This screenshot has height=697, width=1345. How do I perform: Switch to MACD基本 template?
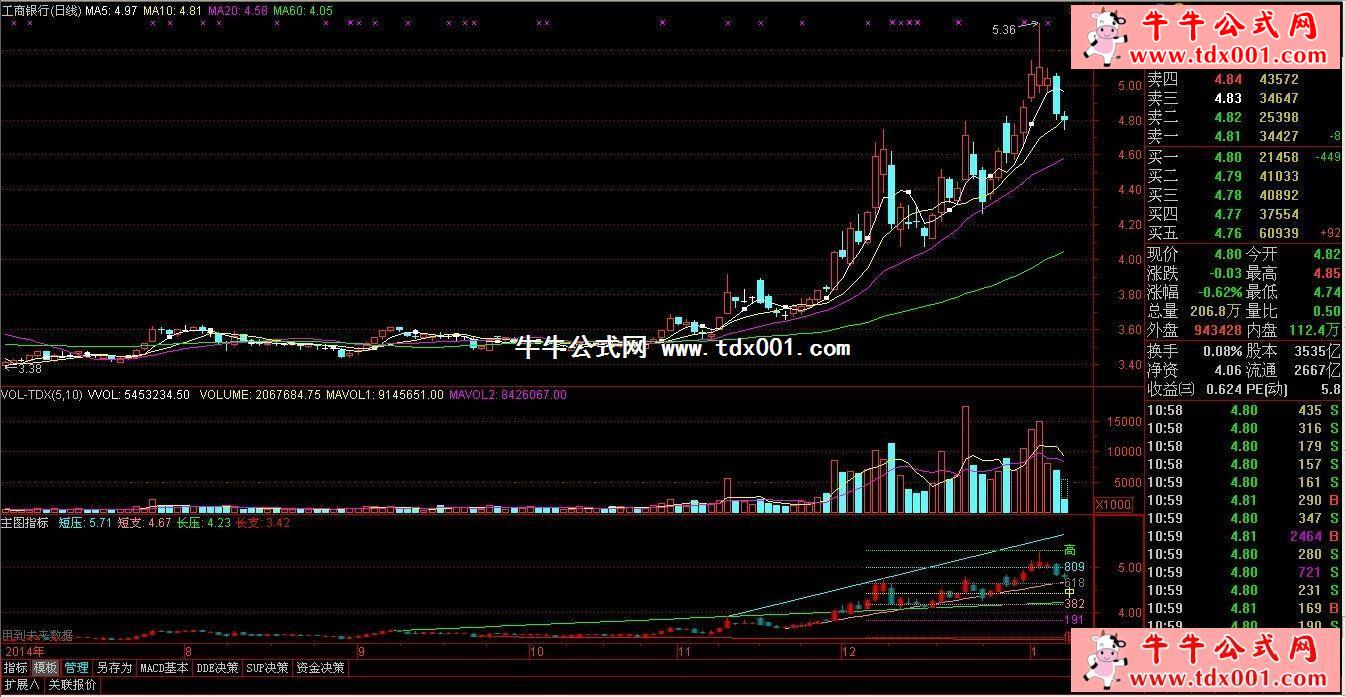click(x=164, y=667)
